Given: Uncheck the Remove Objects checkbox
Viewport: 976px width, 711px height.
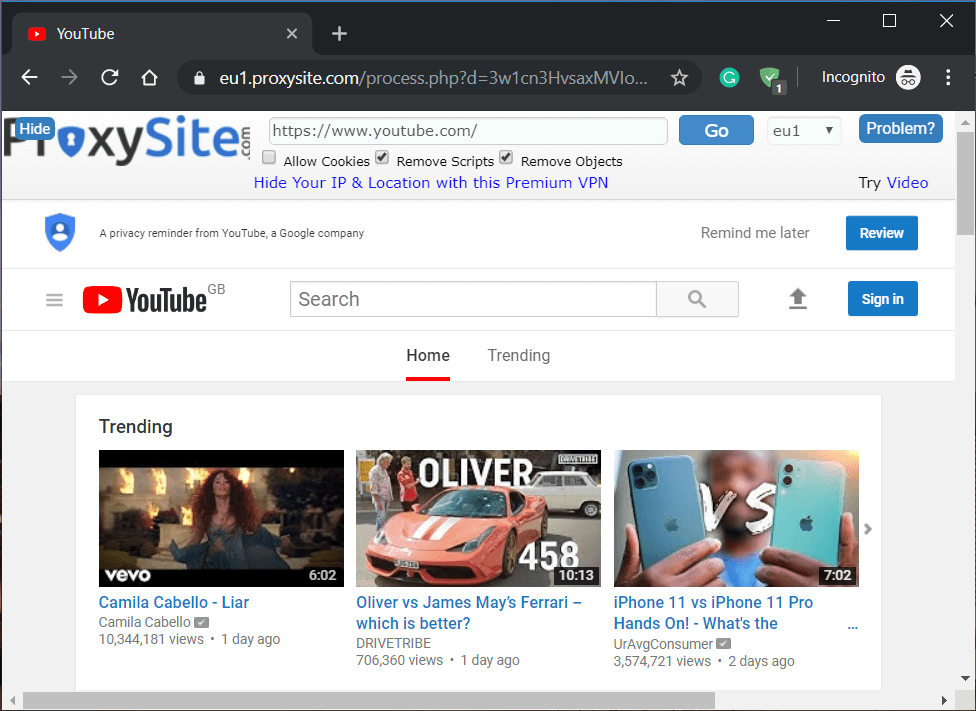Looking at the screenshot, I should pos(506,158).
